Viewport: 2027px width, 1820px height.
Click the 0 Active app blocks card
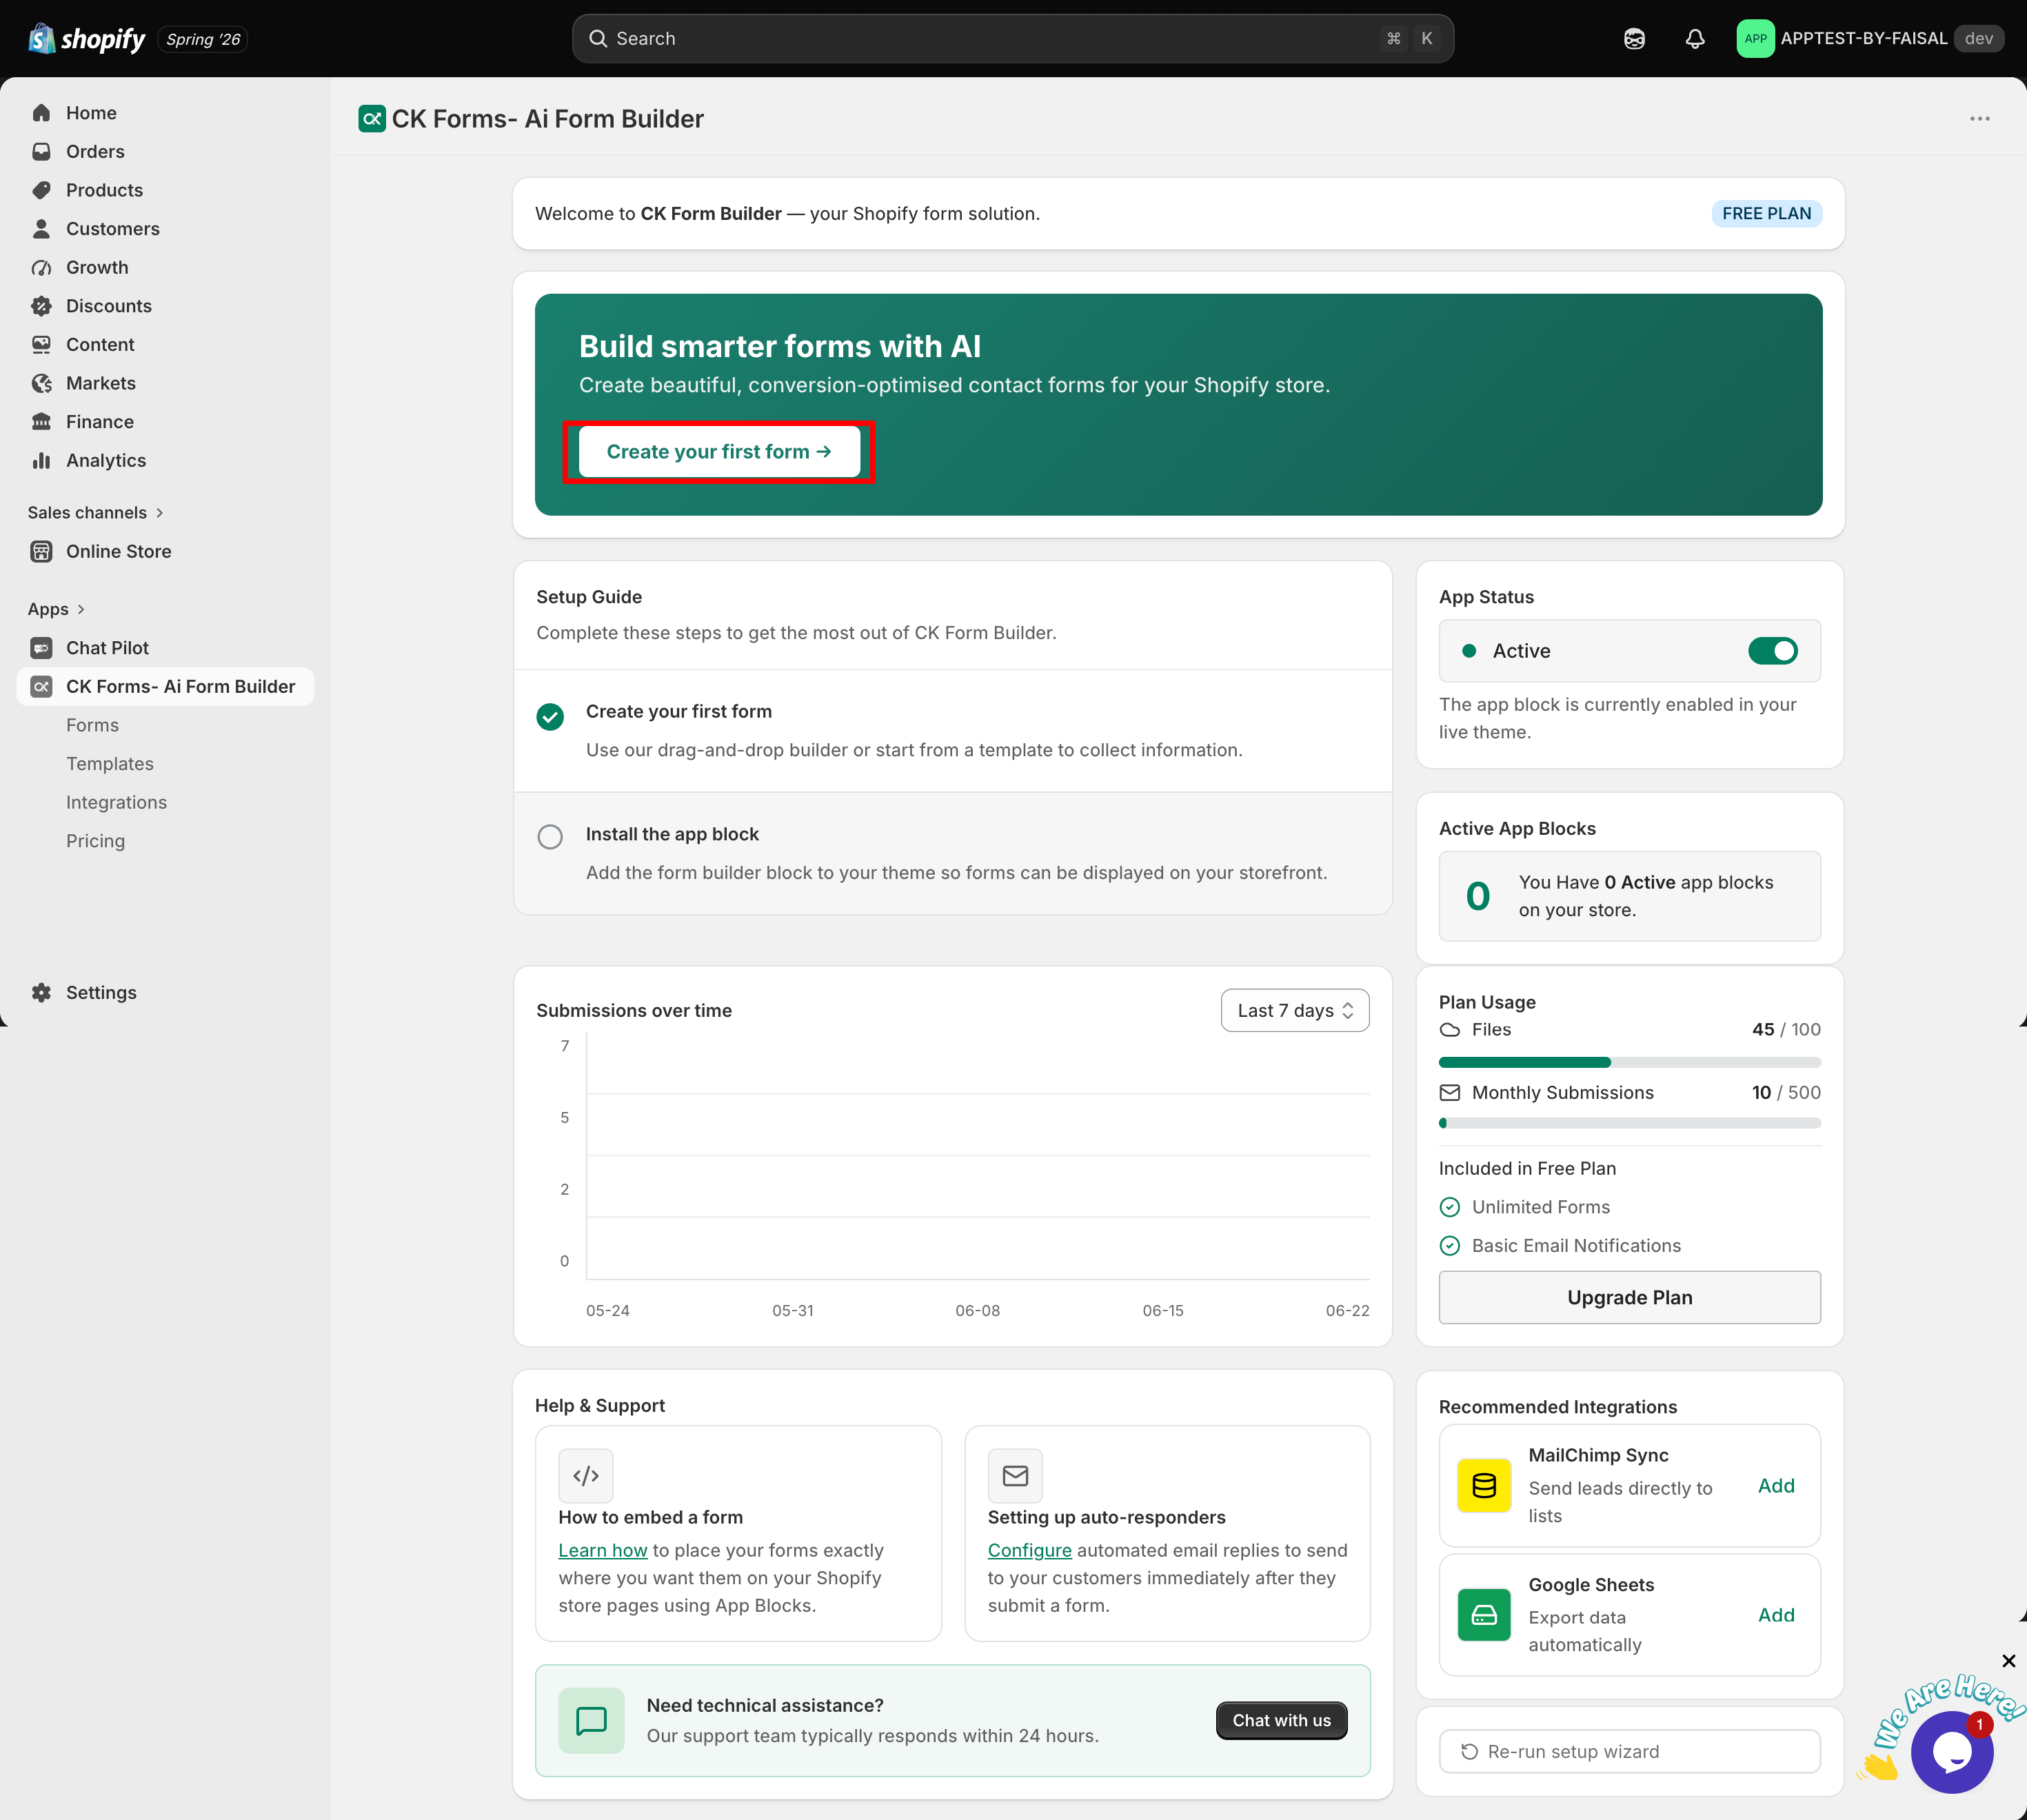(x=1630, y=897)
